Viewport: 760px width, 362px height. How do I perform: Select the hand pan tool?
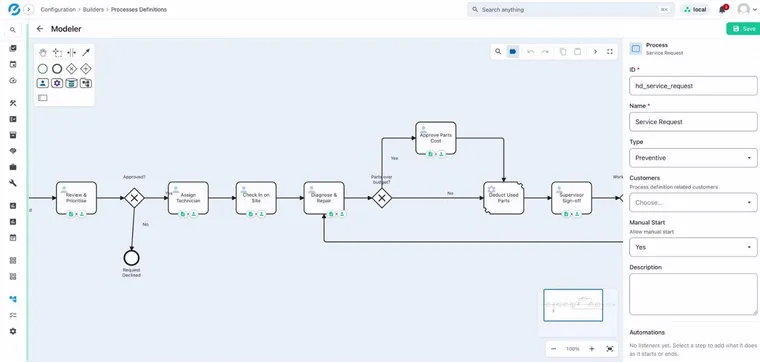coord(43,53)
